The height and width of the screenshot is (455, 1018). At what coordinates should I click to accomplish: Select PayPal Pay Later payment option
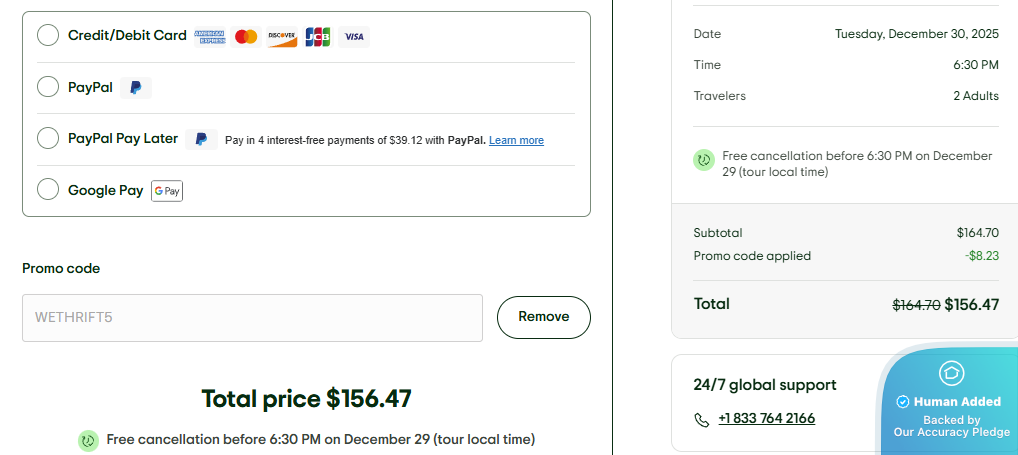click(48, 139)
